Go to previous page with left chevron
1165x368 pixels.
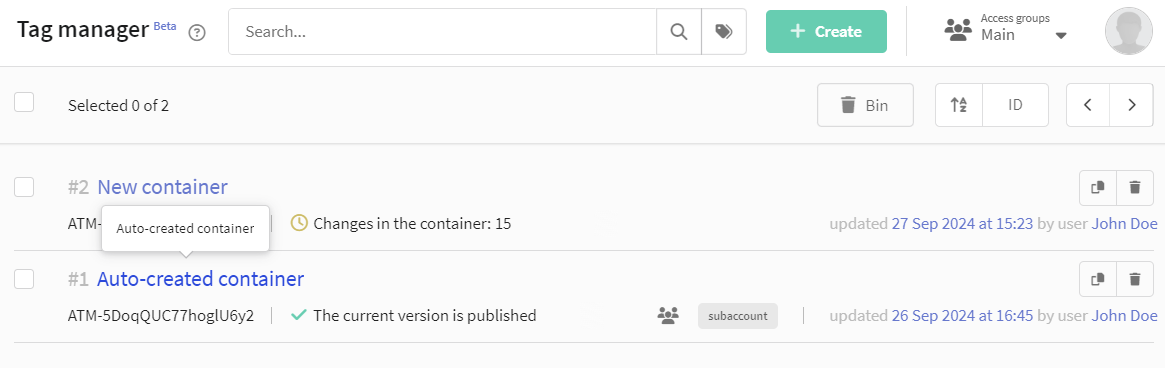click(x=1088, y=105)
